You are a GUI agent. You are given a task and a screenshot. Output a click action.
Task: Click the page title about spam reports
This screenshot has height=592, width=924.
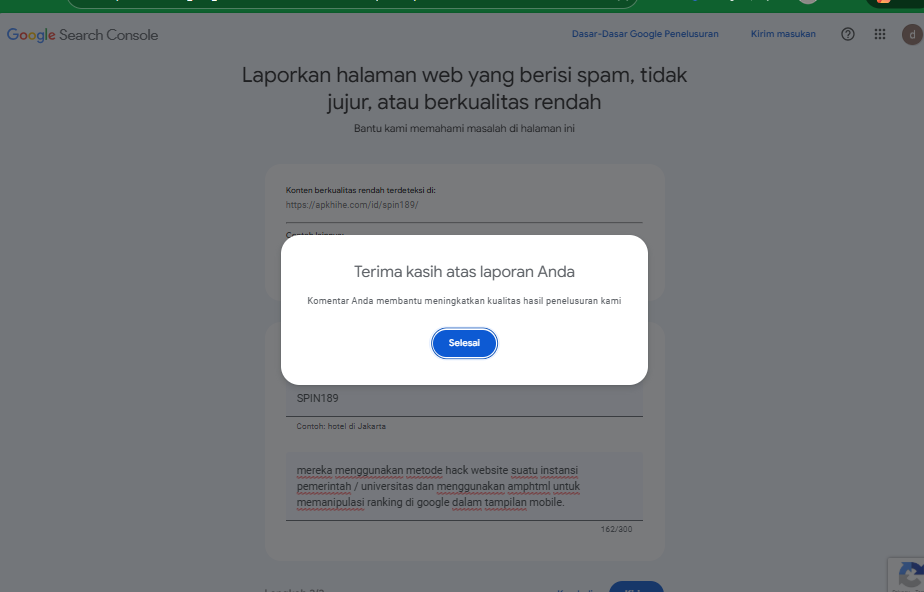464,88
